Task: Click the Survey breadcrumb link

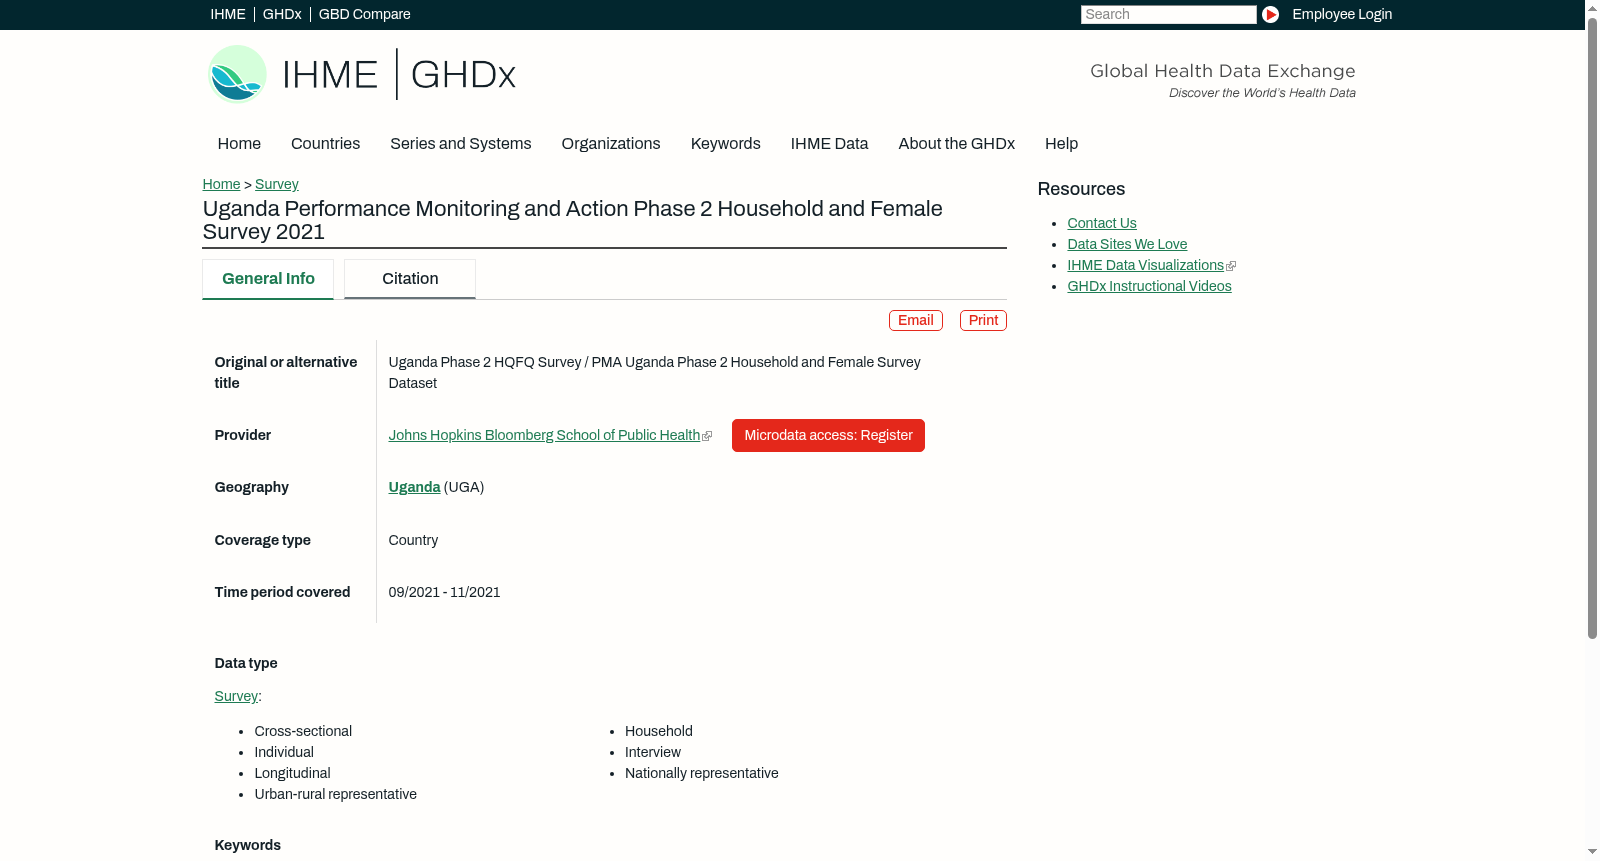Action: (x=277, y=184)
